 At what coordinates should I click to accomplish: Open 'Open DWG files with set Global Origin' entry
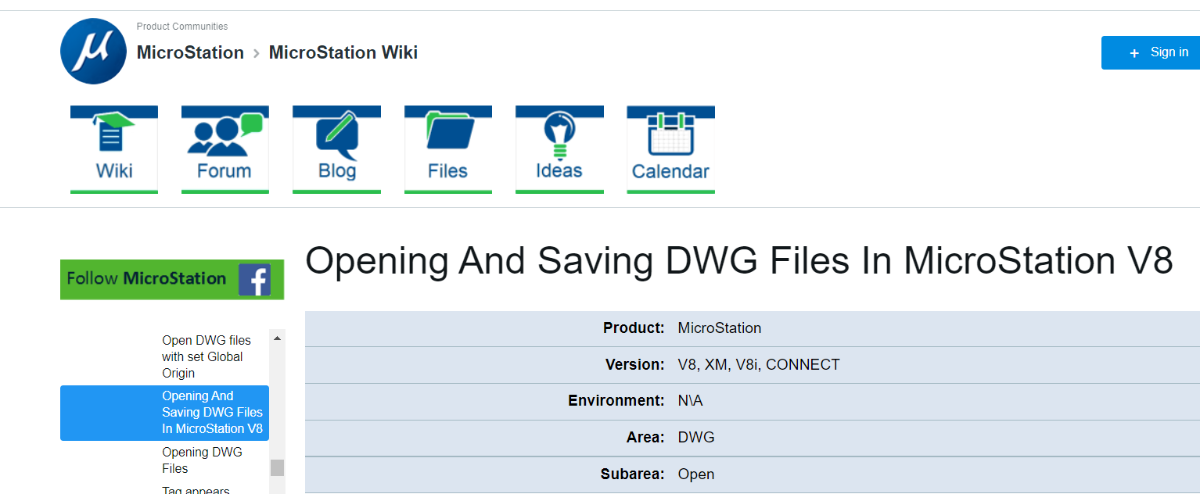[x=207, y=357]
